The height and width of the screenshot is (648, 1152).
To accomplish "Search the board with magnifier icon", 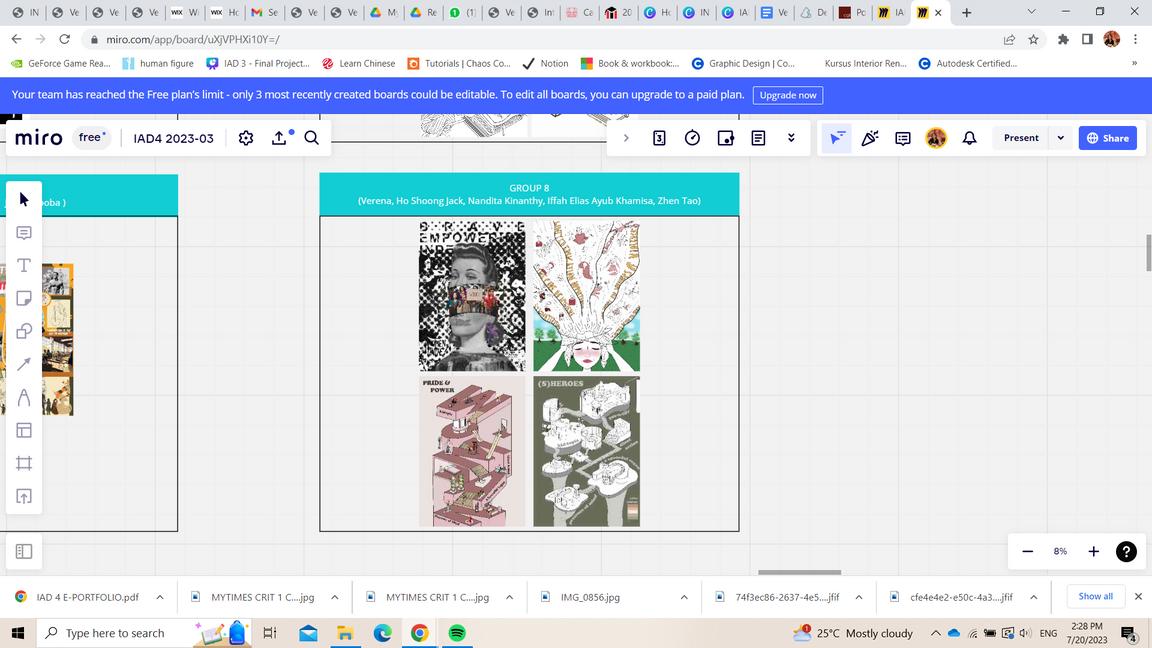I will click(x=312, y=138).
